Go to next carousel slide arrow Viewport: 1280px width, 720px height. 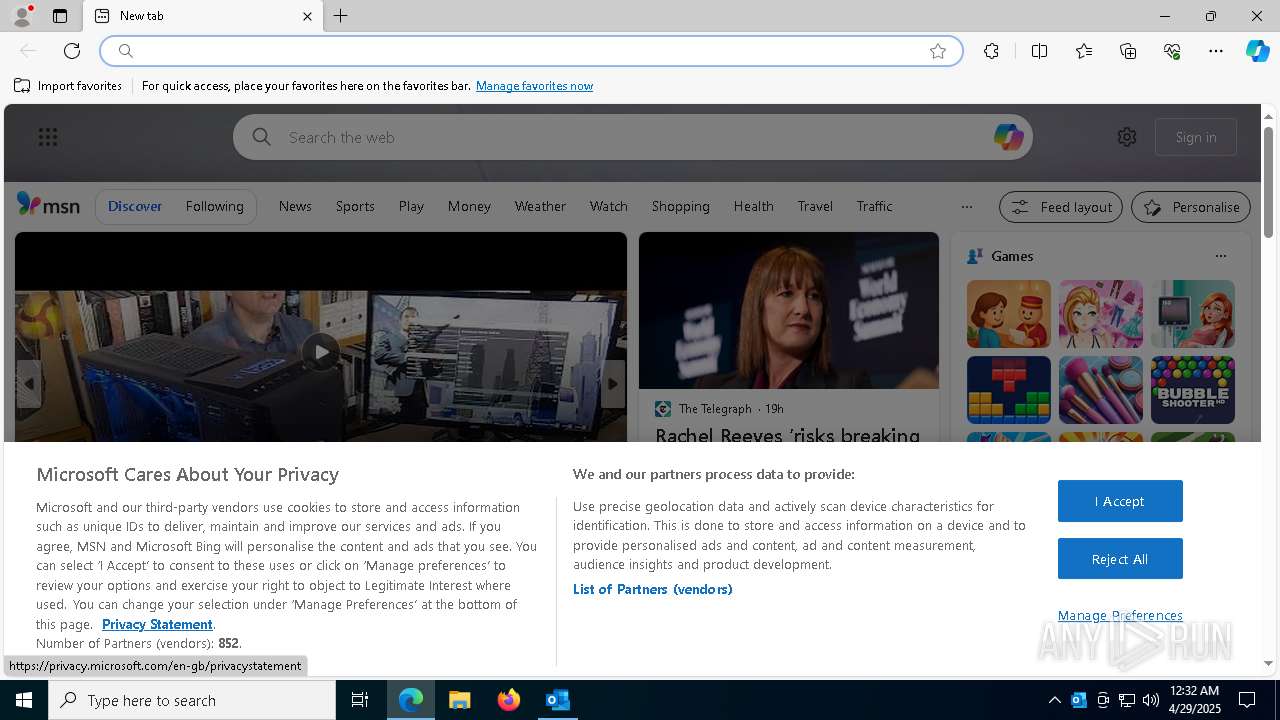tap(612, 384)
